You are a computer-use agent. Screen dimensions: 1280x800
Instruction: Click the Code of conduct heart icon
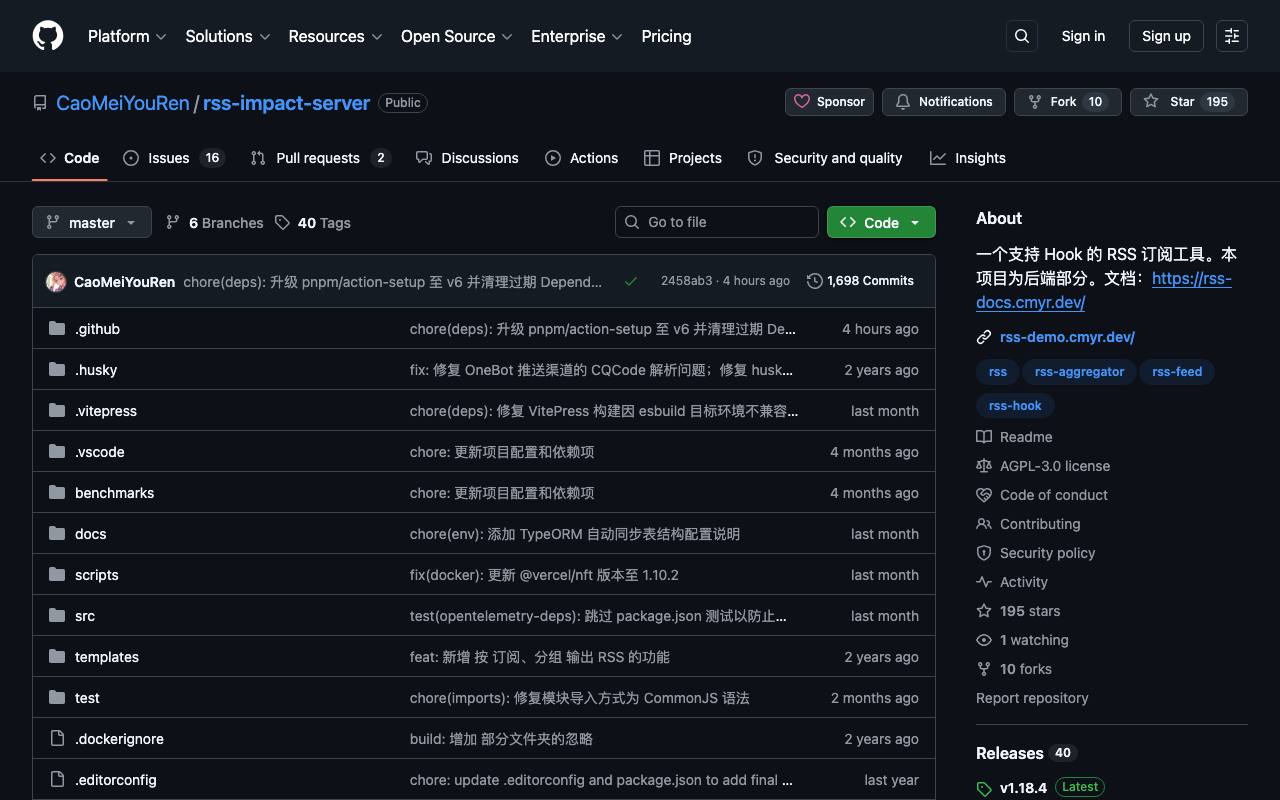(x=984, y=495)
